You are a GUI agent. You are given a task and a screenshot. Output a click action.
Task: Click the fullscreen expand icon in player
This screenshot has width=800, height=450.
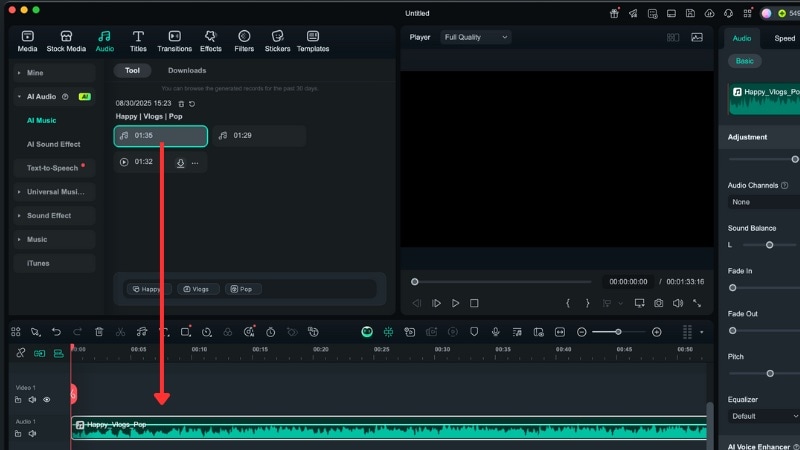tap(697, 303)
